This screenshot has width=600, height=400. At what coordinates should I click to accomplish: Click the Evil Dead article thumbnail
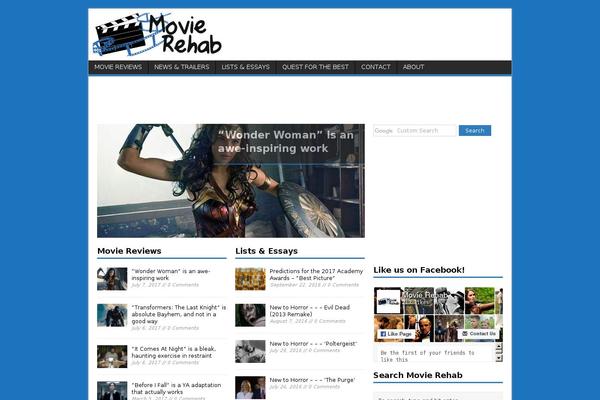(x=250, y=315)
